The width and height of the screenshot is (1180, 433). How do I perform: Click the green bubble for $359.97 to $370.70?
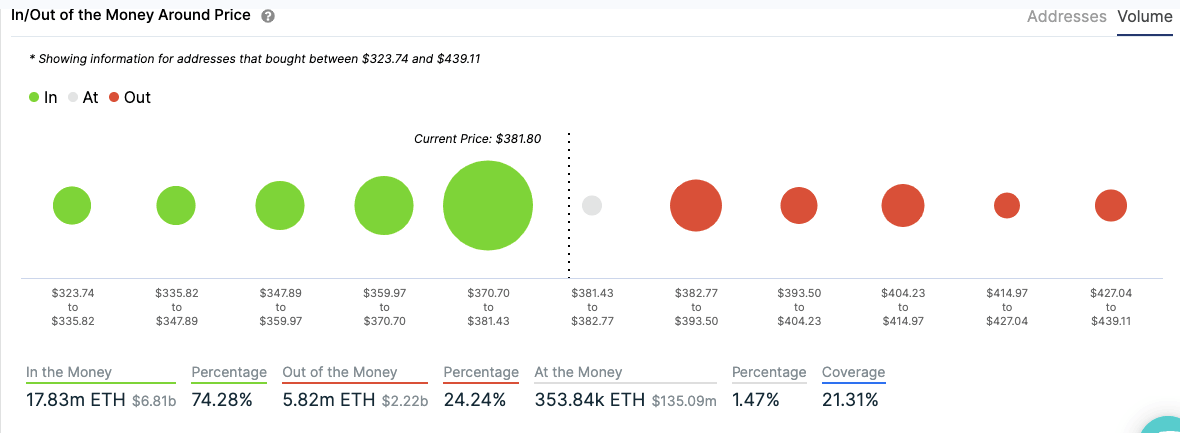pos(383,206)
